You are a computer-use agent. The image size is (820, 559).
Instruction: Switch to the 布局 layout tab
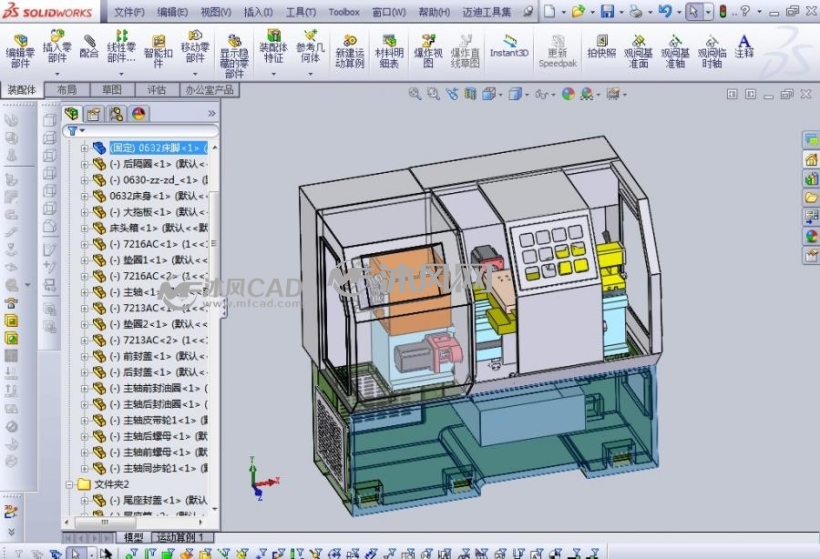(x=66, y=90)
